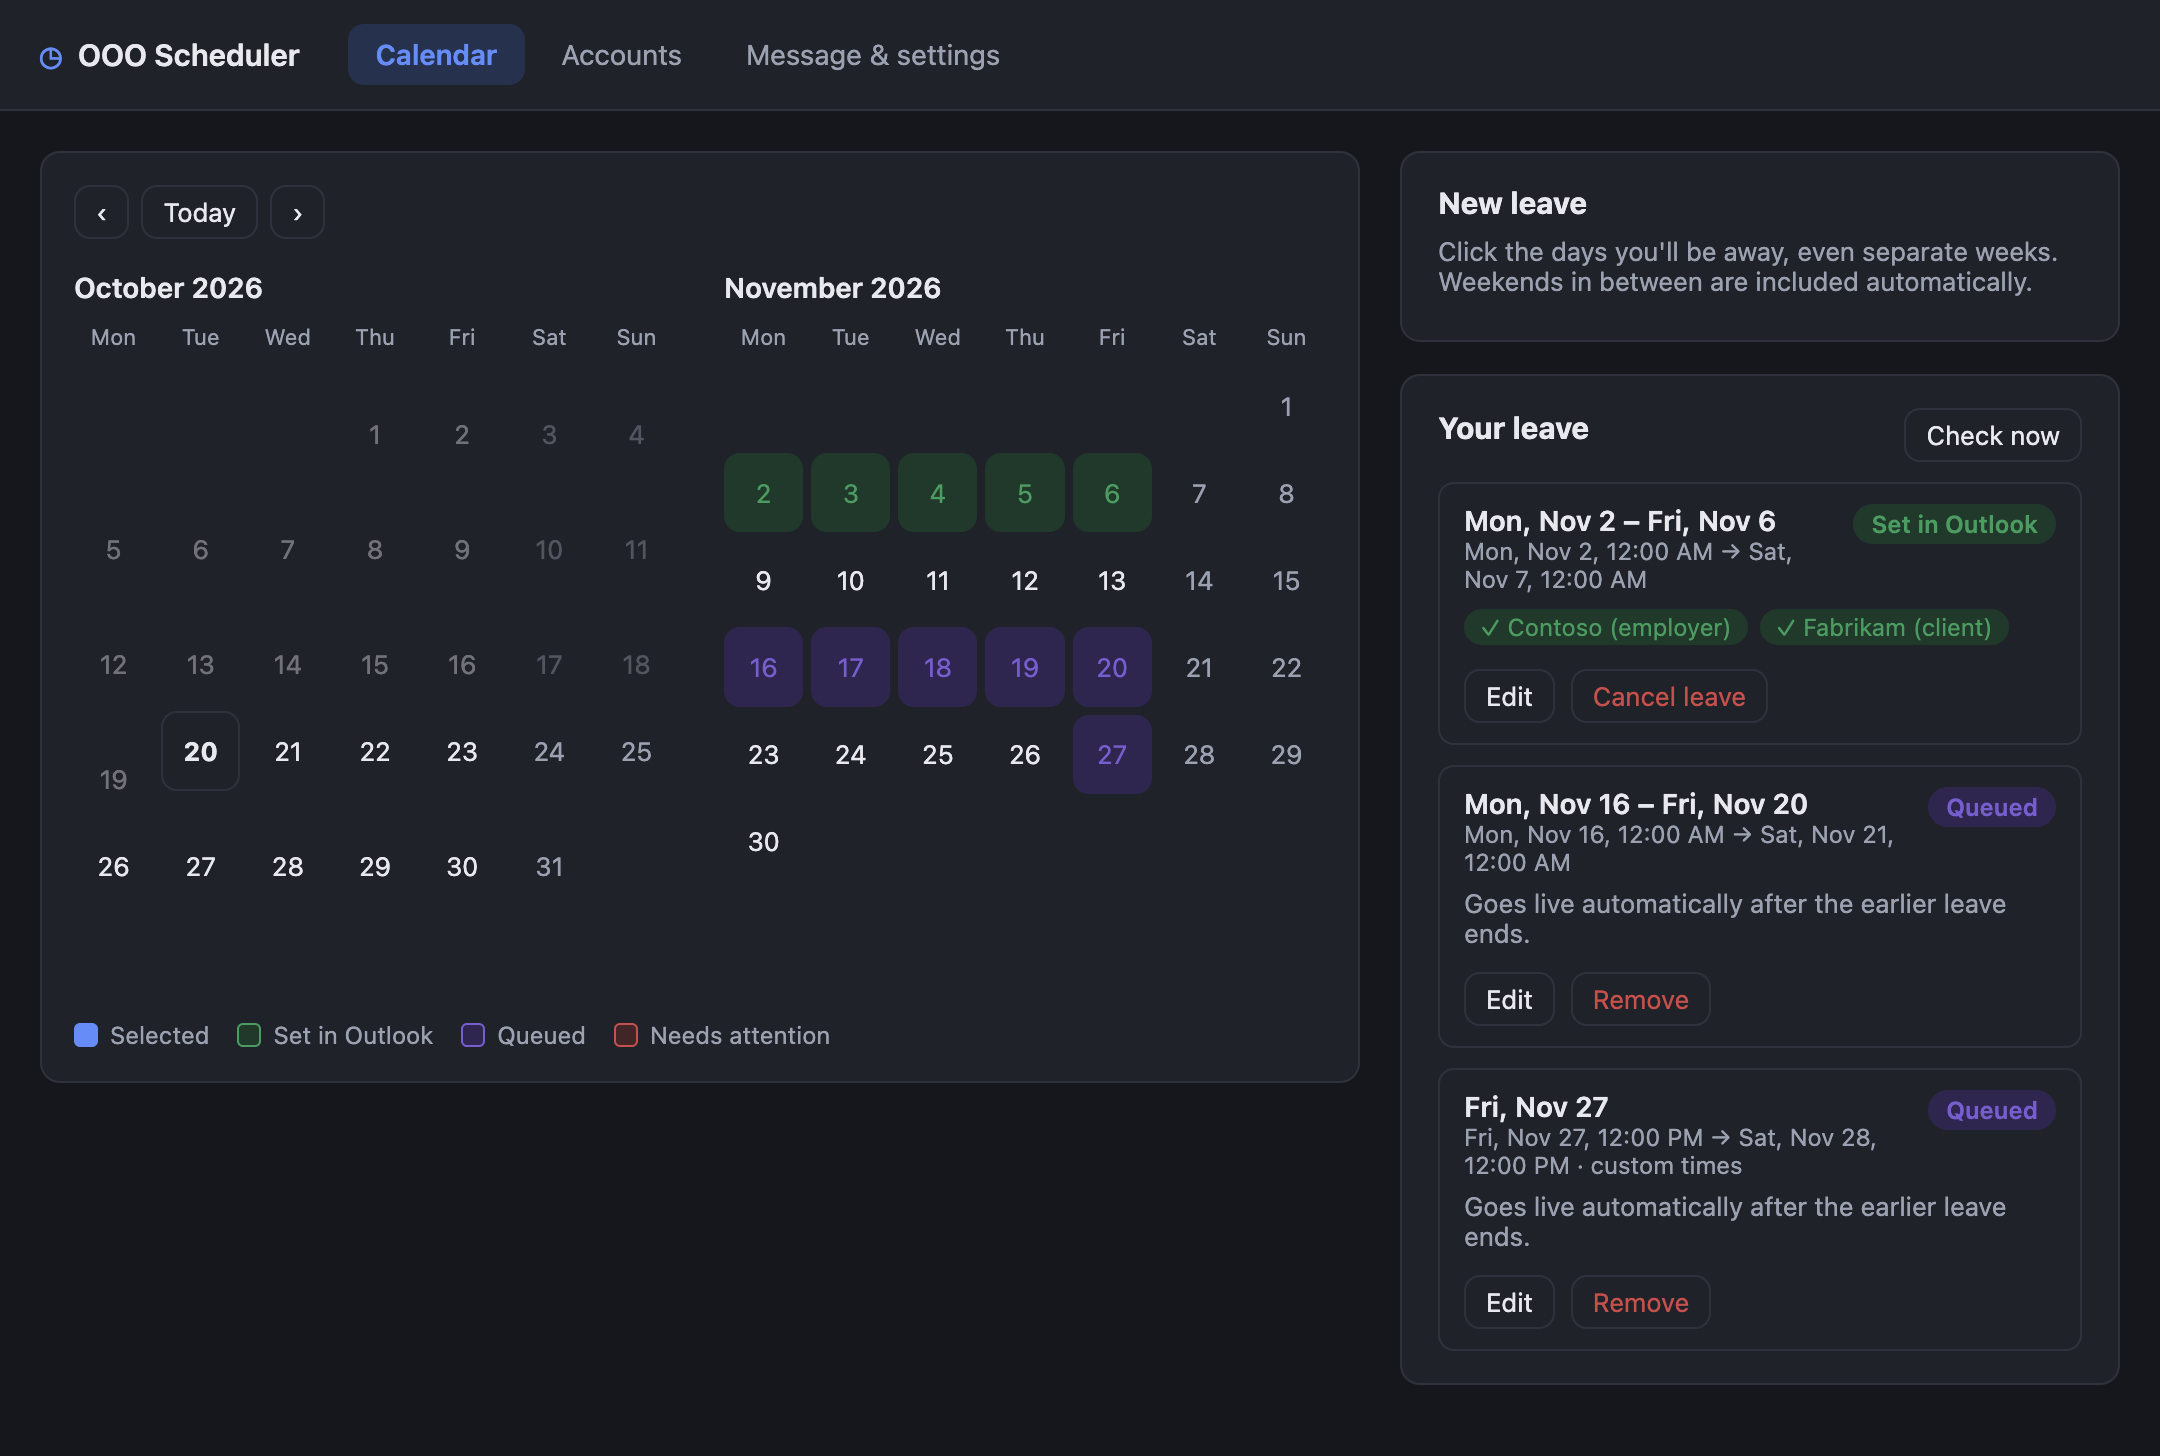The width and height of the screenshot is (2160, 1456).
Task: Select queued day November 18 on calendar
Action: pos(937,667)
